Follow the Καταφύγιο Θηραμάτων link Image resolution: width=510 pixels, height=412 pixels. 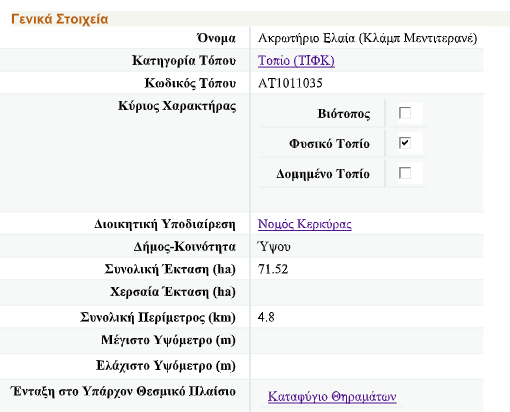pos(332,396)
